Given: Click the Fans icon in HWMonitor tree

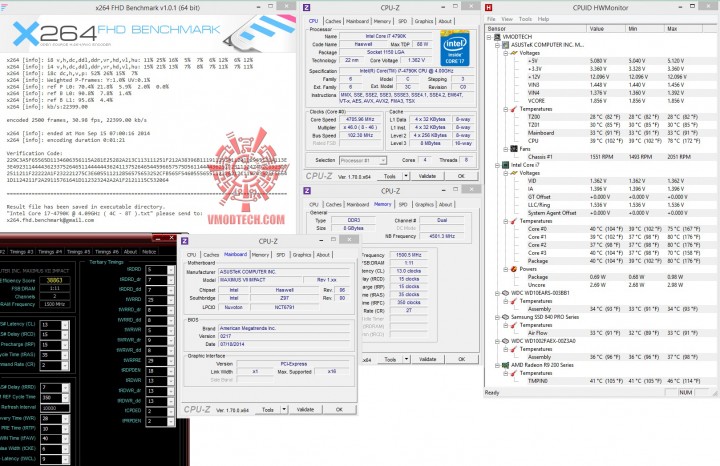Looking at the screenshot, I should pos(514,149).
